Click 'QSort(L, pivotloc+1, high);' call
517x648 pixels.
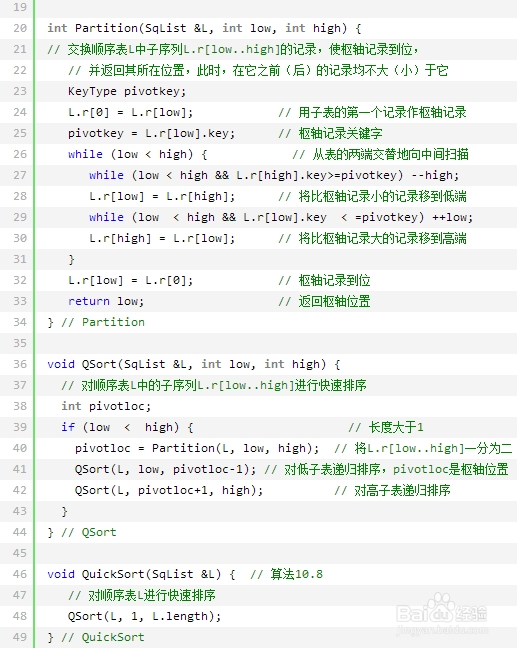tap(169, 490)
